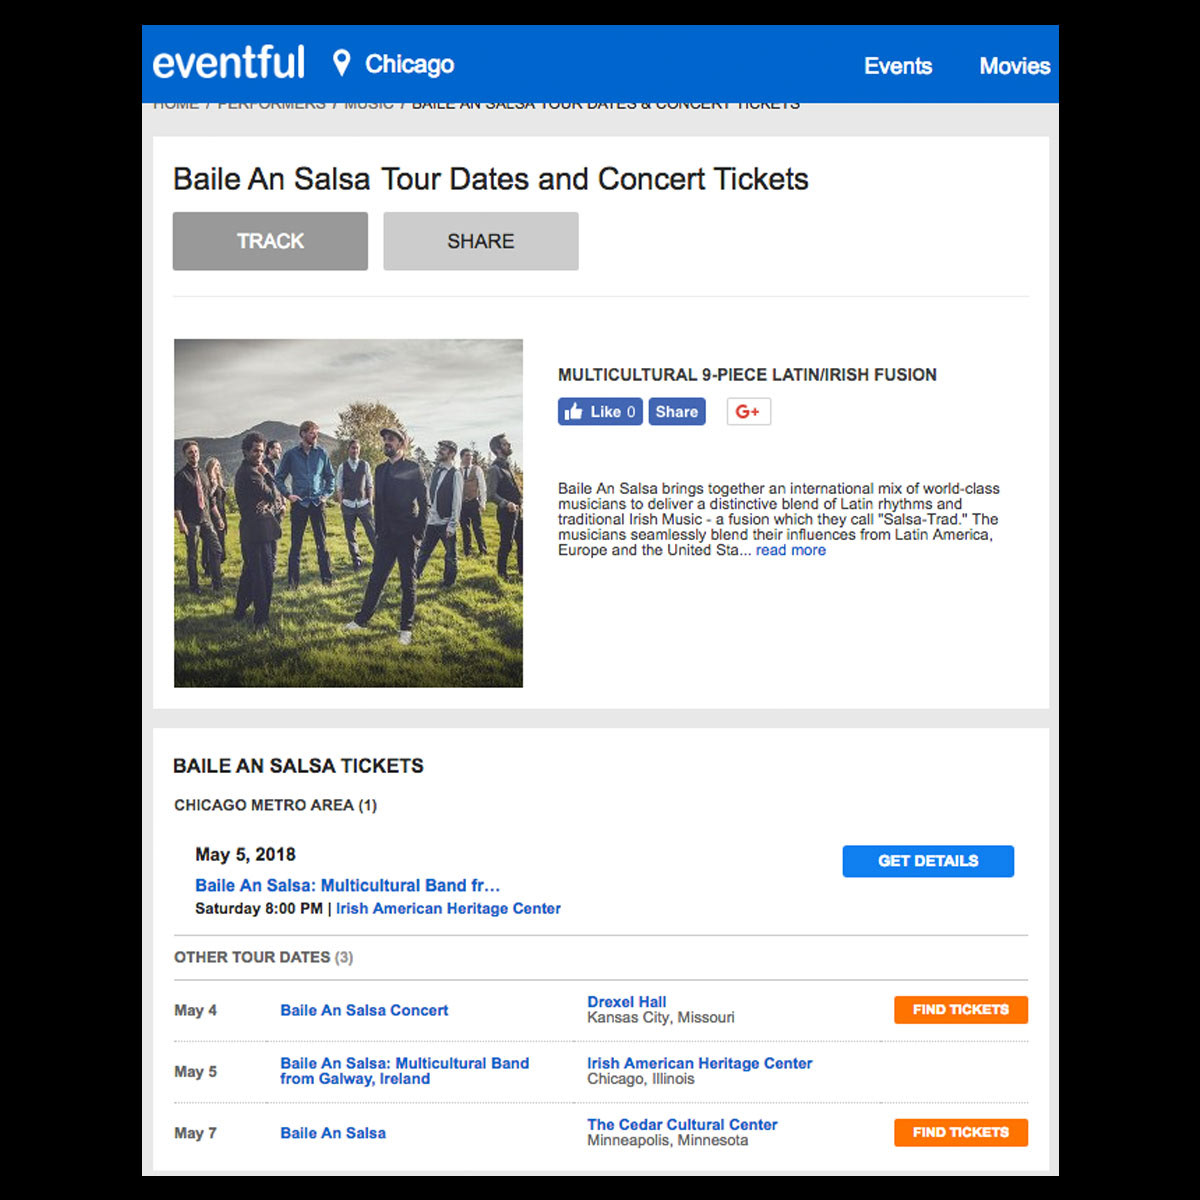Click the TRACK button
Screen dimensions: 1200x1200
coord(270,241)
